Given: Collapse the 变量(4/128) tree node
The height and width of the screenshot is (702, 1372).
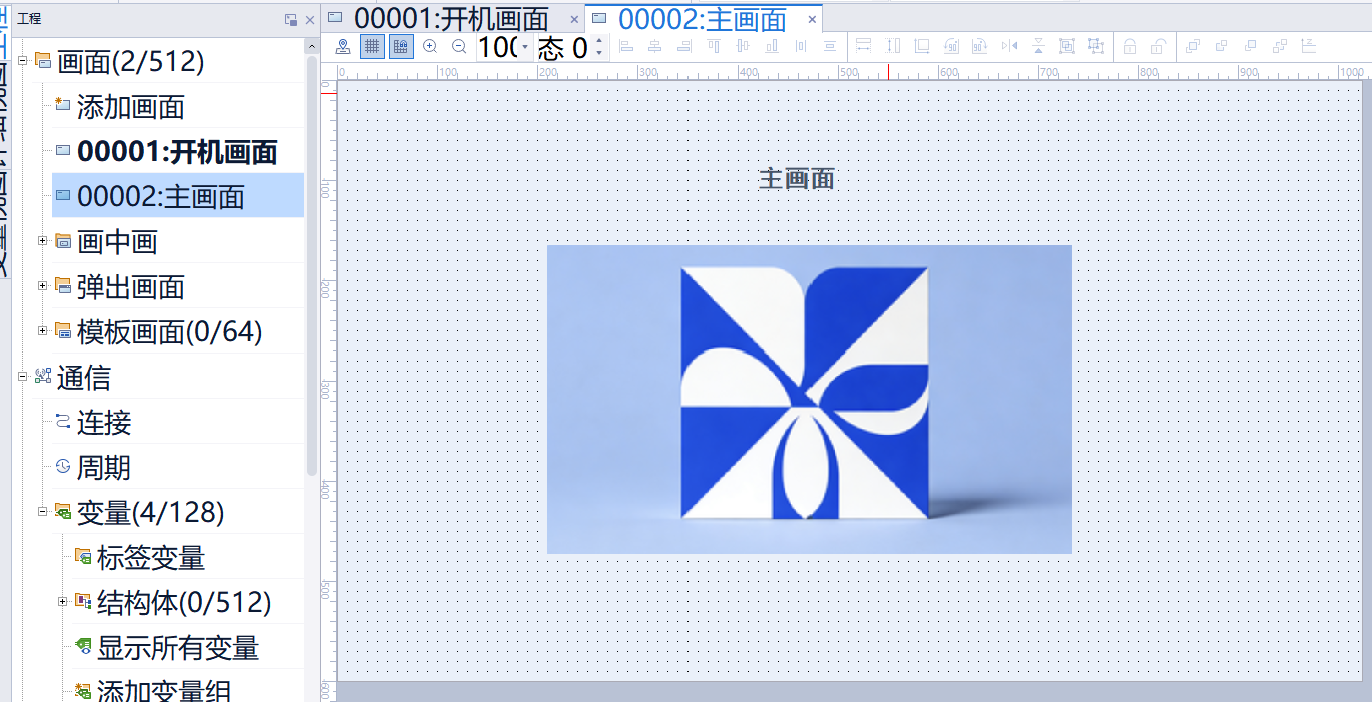Looking at the screenshot, I should tap(42, 512).
